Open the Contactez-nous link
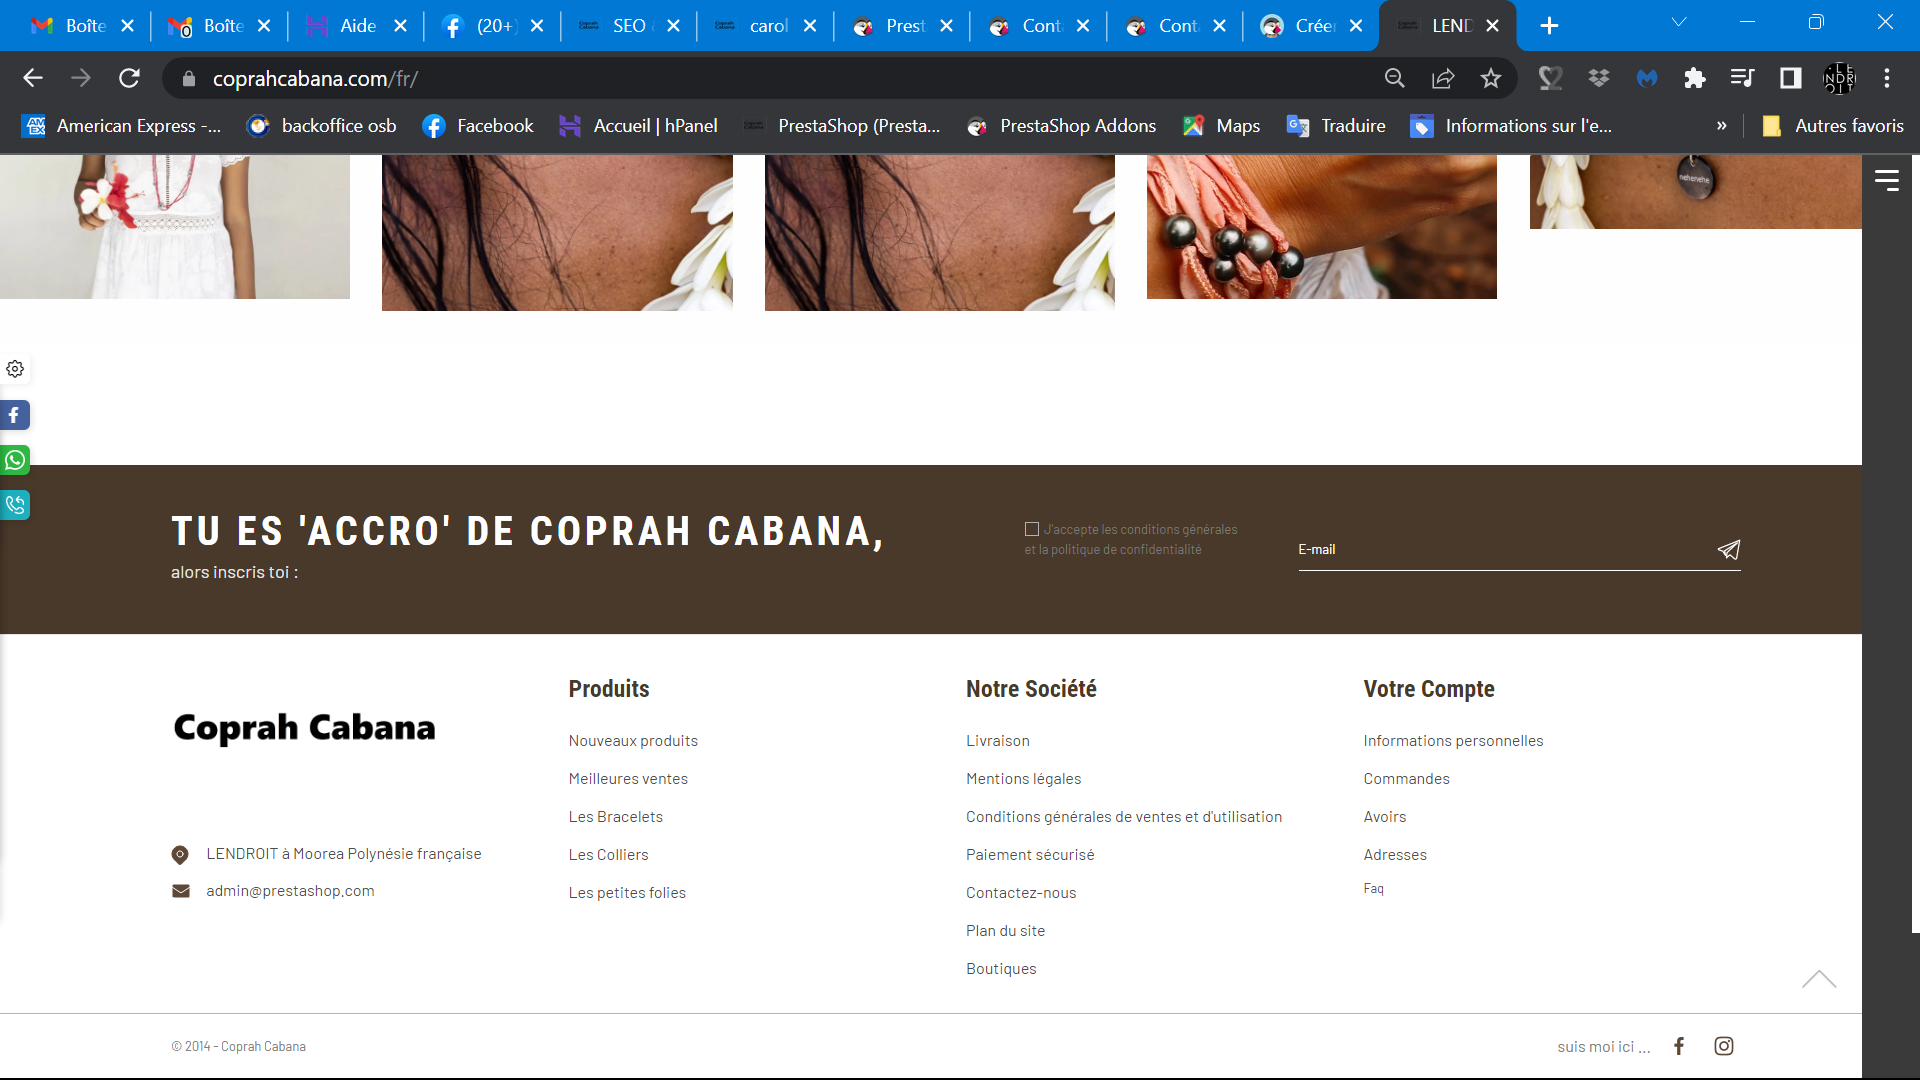 [x=1021, y=893]
